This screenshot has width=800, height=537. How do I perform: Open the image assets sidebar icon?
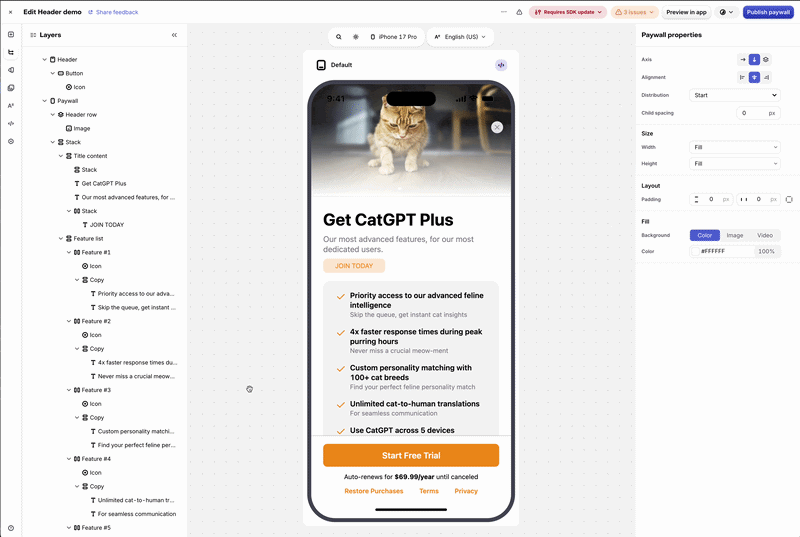click(x=11, y=88)
